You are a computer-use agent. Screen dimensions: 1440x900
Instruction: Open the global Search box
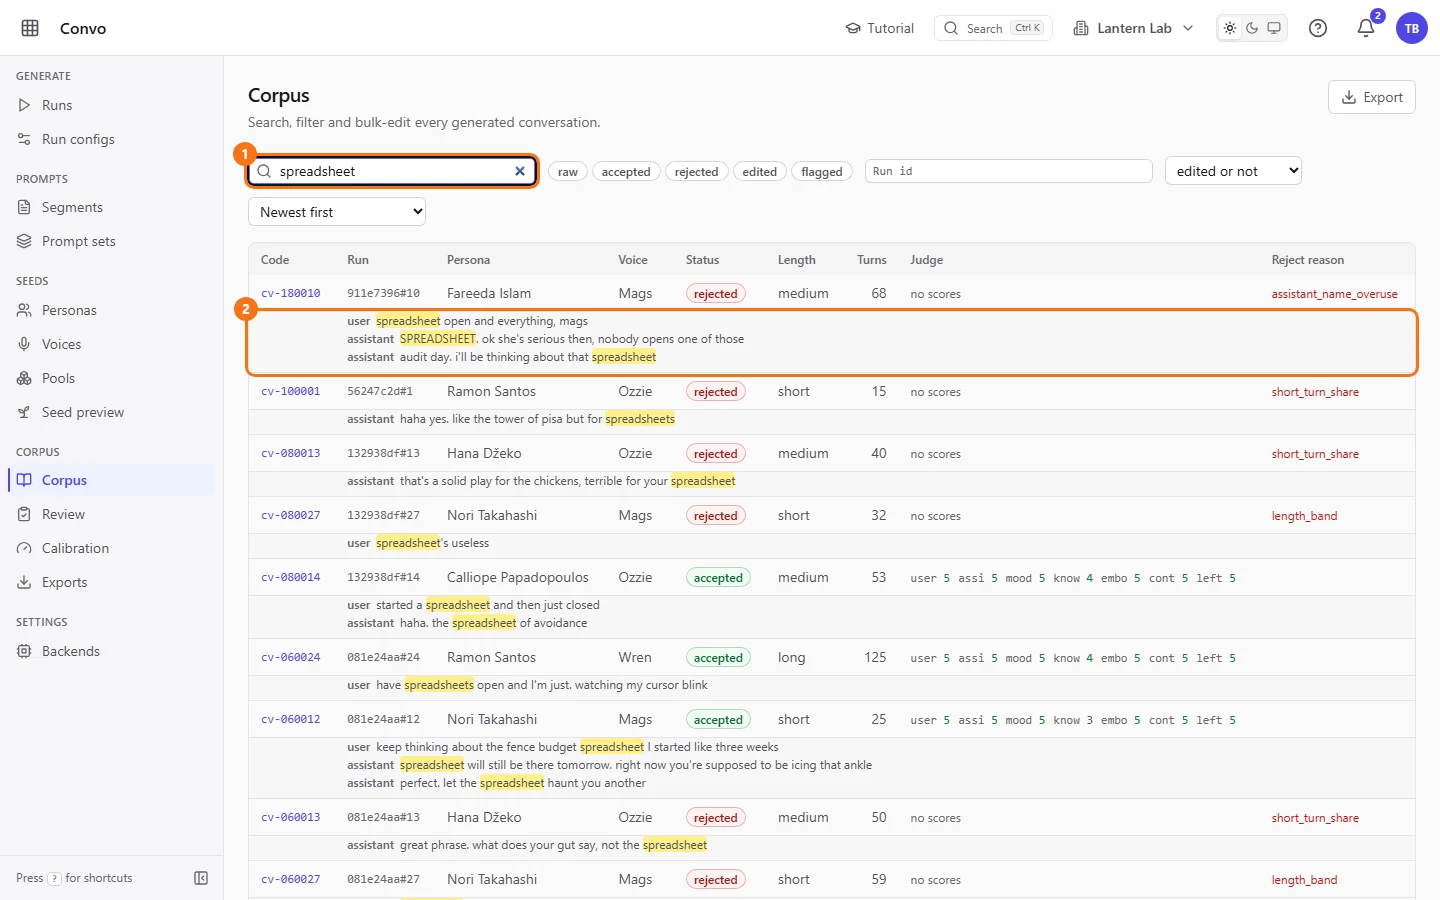(993, 28)
